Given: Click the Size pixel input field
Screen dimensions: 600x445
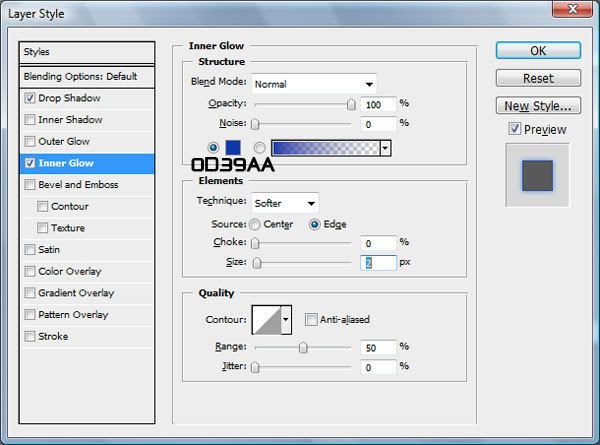Looking at the screenshot, I should 377,263.
